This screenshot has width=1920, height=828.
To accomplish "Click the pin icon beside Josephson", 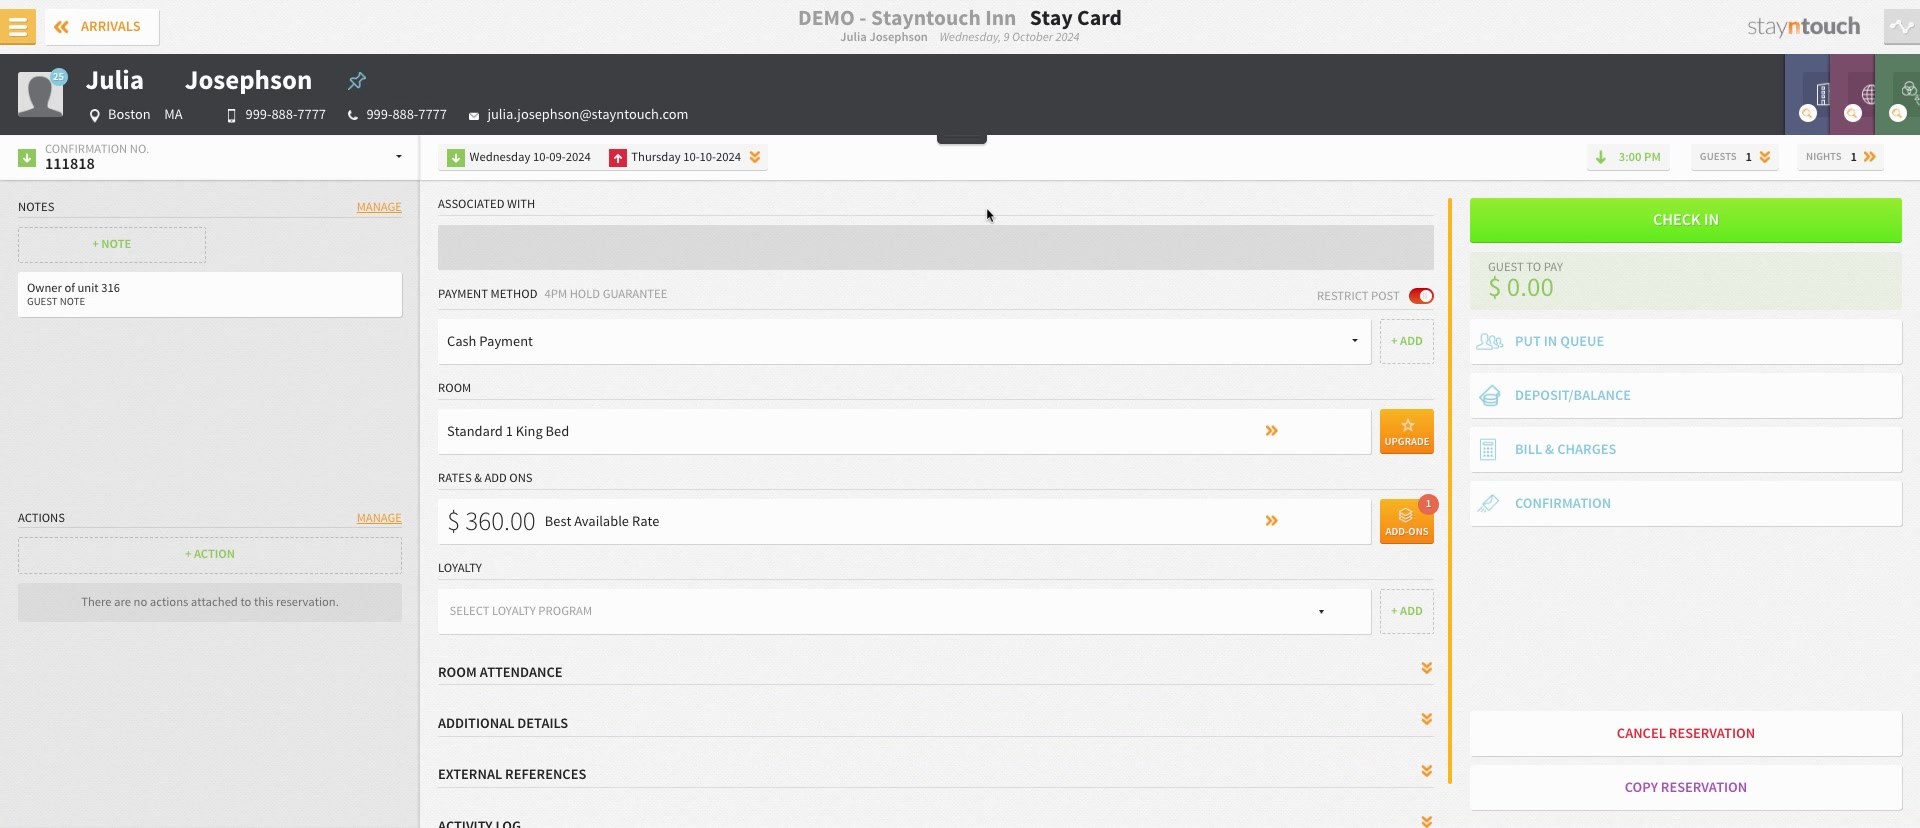I will [357, 81].
